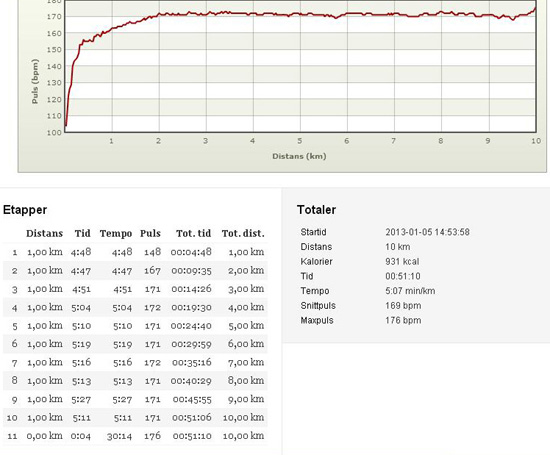Select lap 11 total time 00:51:10
This screenshot has width=550, height=455.
(192, 436)
